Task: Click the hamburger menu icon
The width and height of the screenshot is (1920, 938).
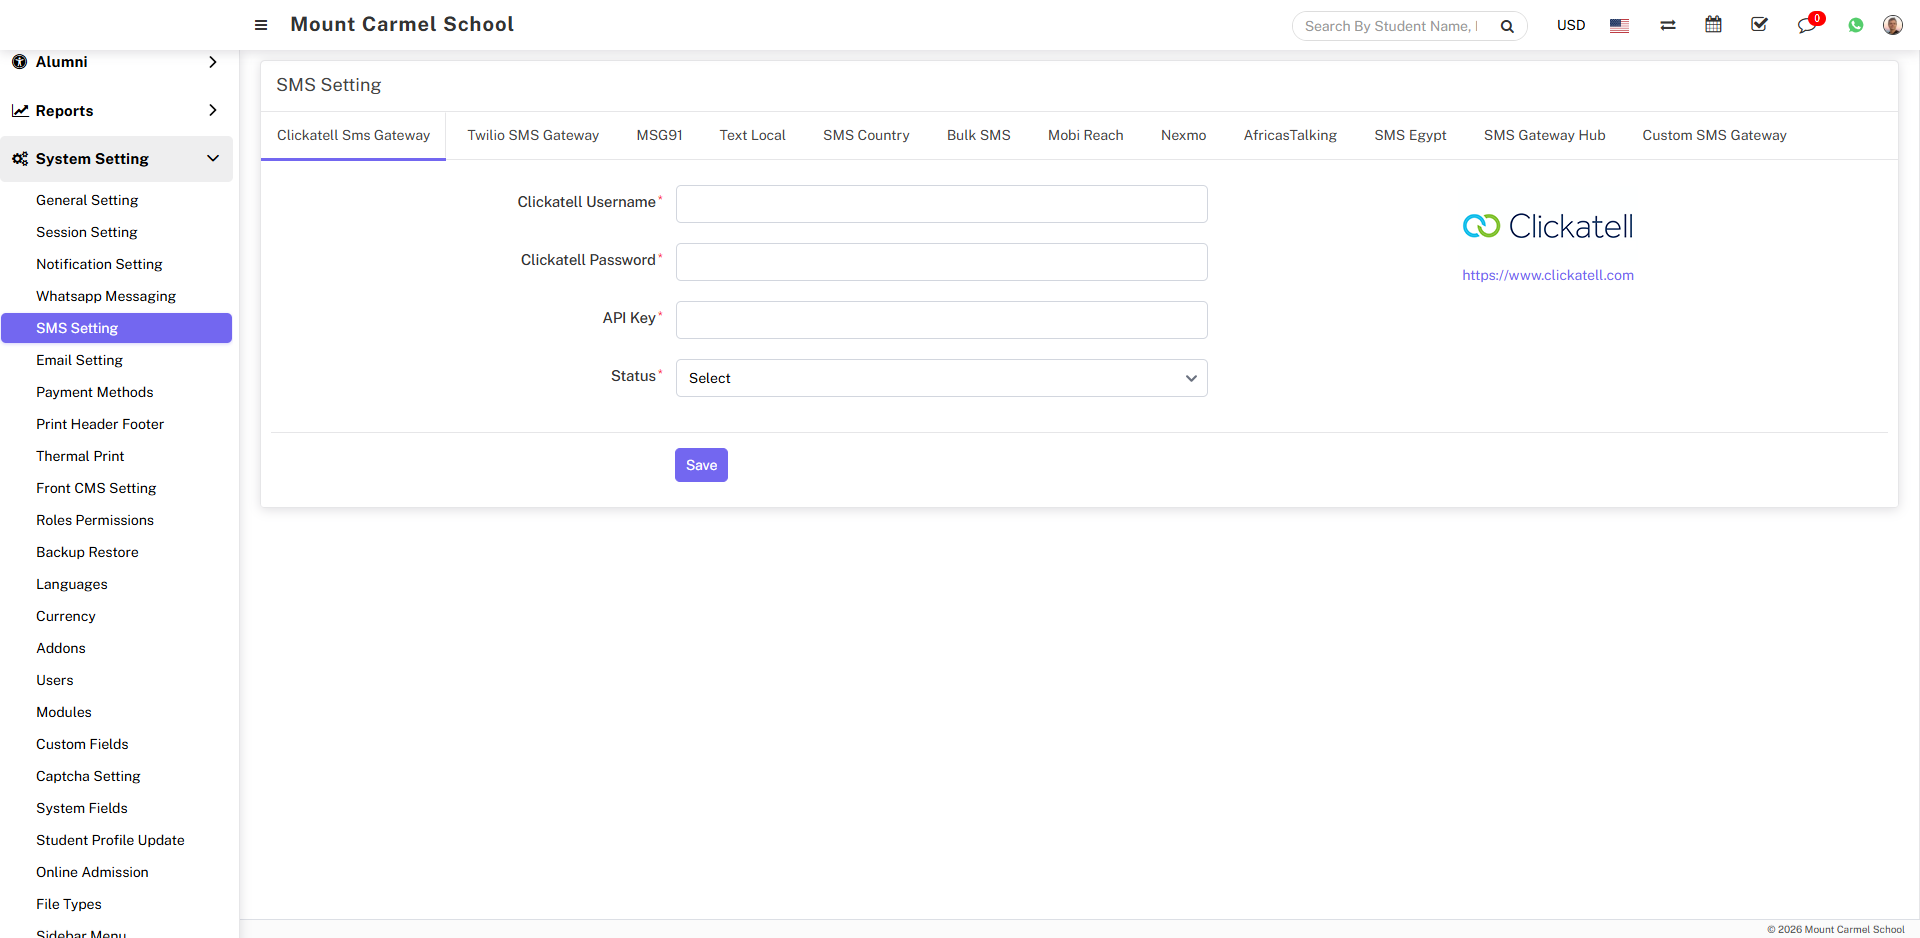Action: coord(261,25)
